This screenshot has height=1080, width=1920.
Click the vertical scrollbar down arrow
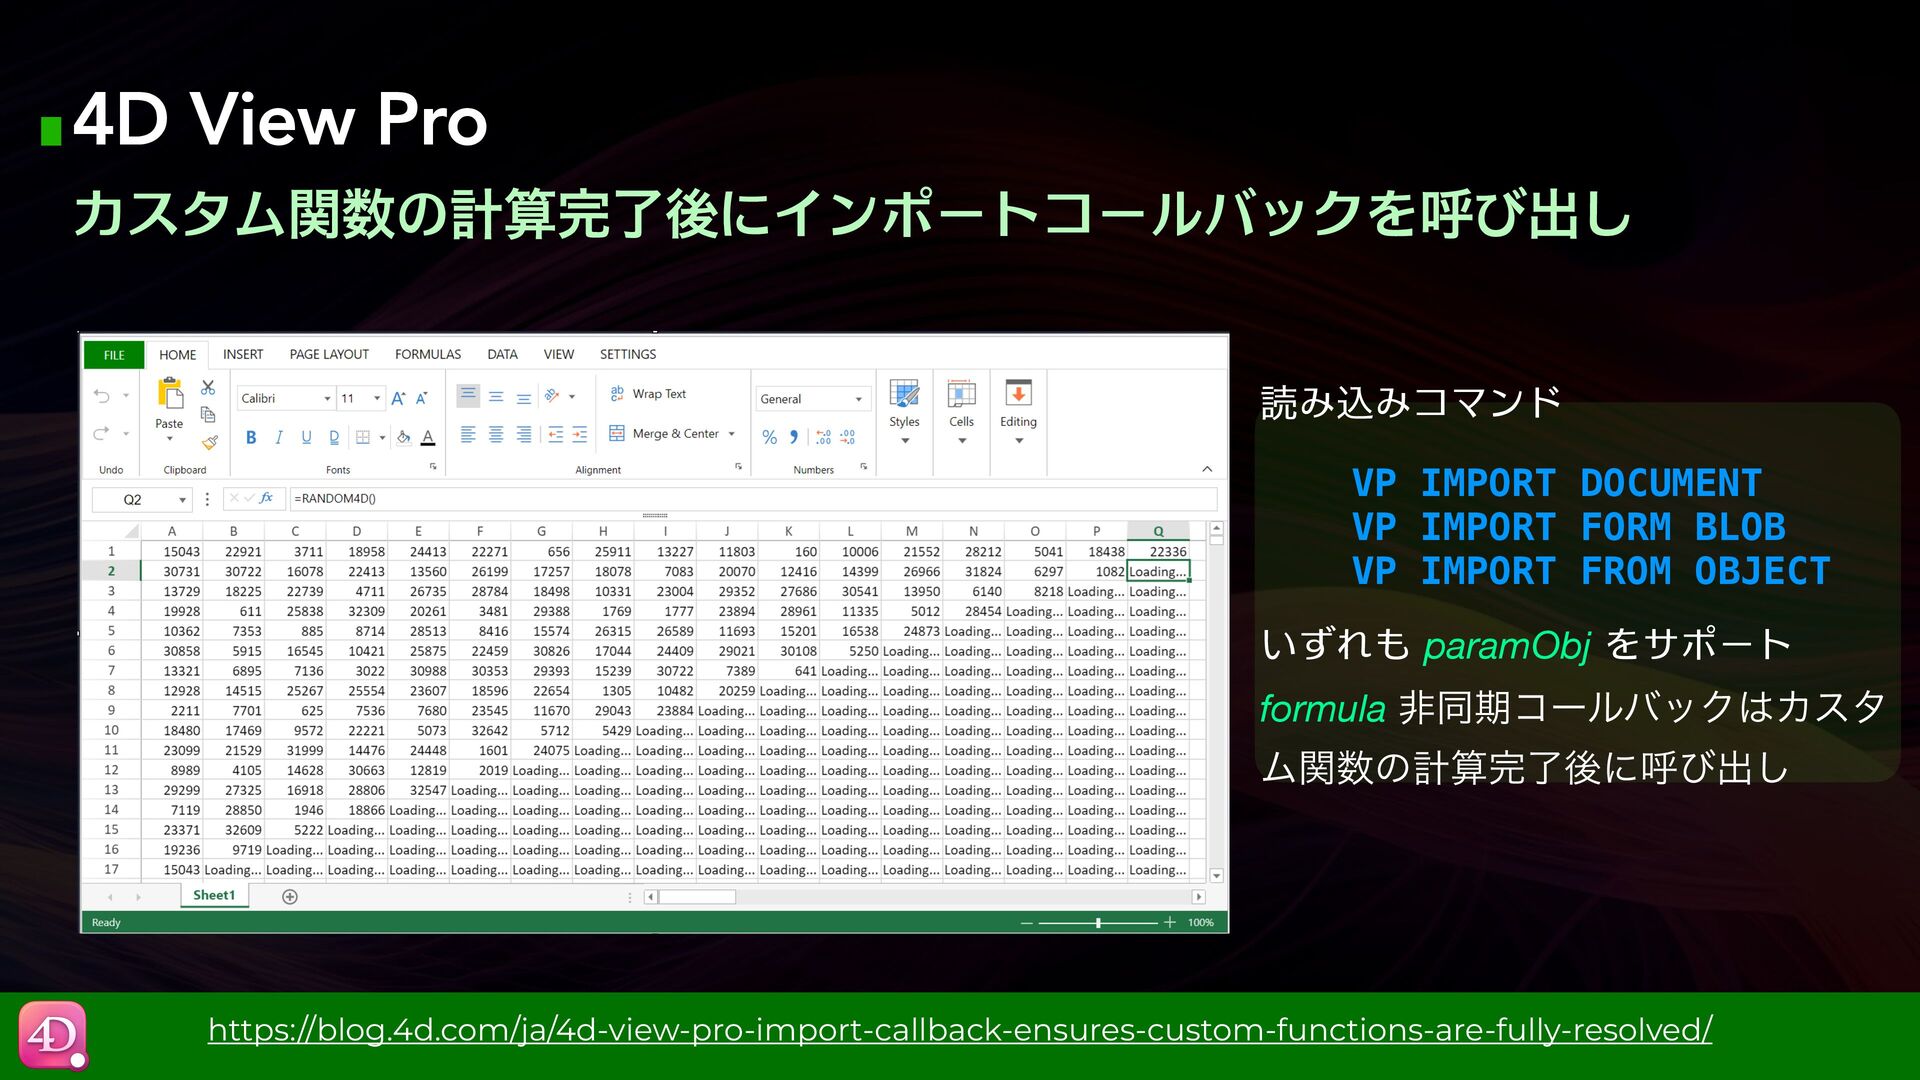coord(1216,876)
